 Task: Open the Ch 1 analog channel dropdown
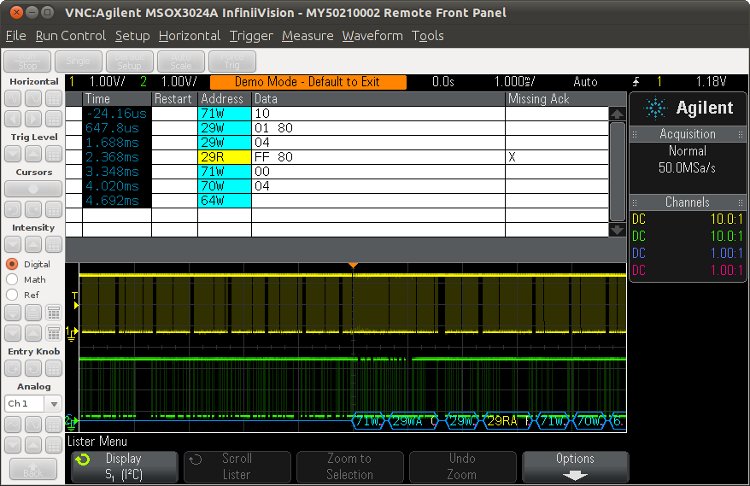[33, 403]
